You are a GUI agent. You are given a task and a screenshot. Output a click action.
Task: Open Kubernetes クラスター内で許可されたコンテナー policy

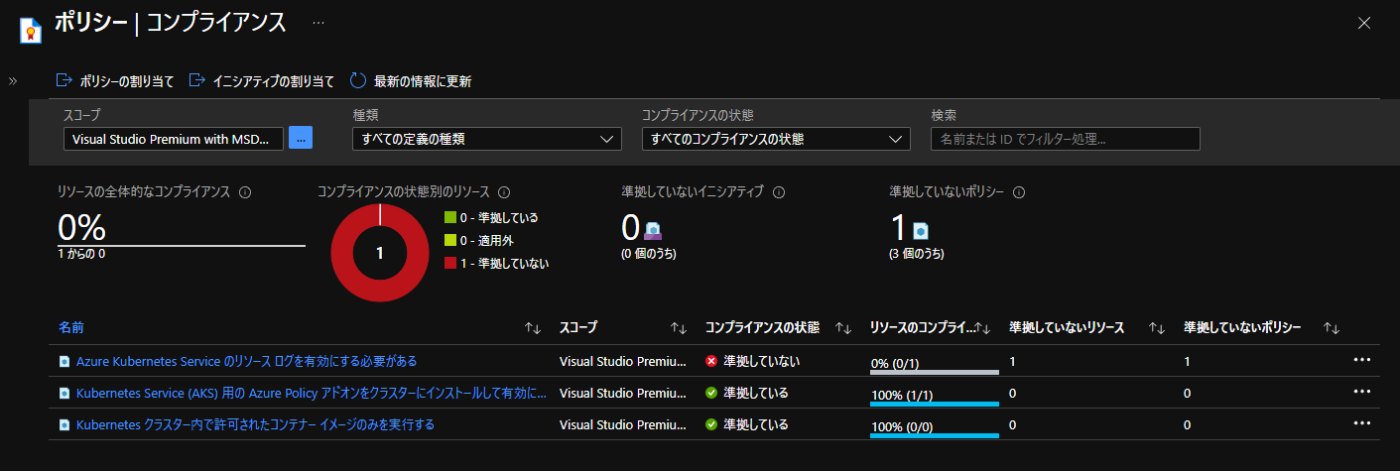coord(255,425)
